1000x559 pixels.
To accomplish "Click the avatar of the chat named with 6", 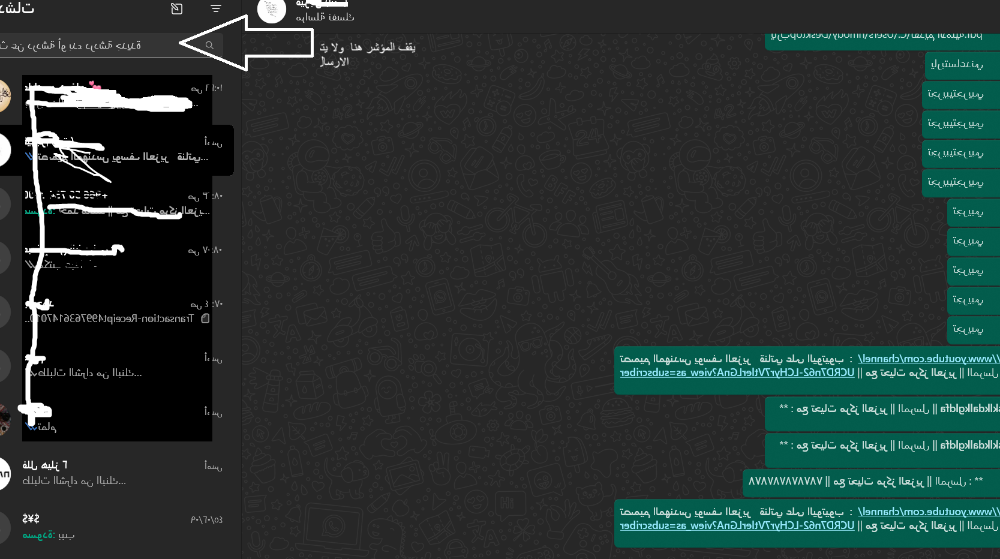I will [3, 474].
